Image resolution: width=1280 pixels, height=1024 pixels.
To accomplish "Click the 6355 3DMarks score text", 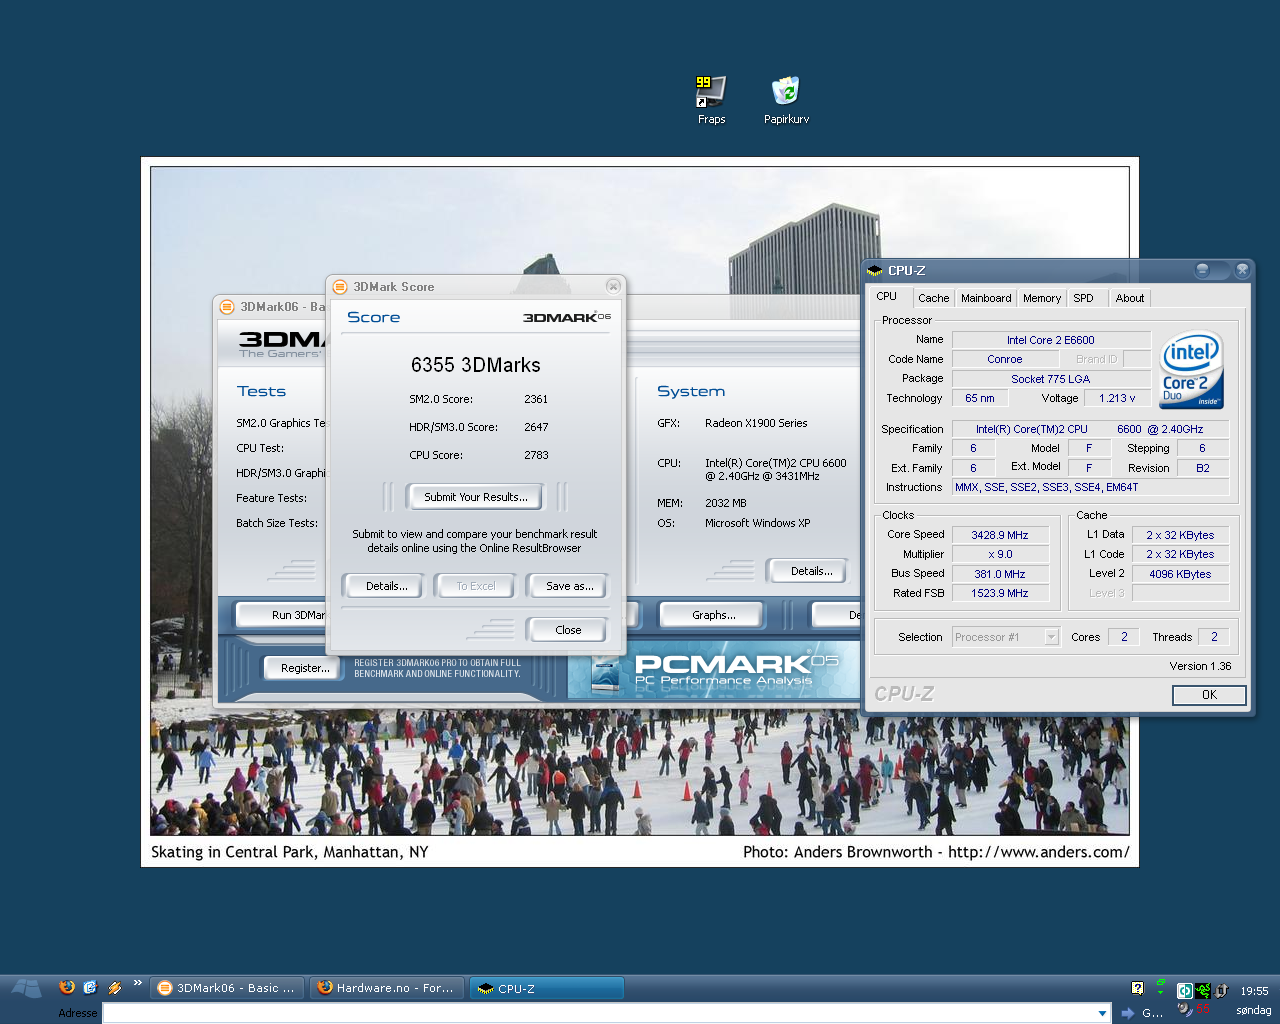I will [476, 365].
